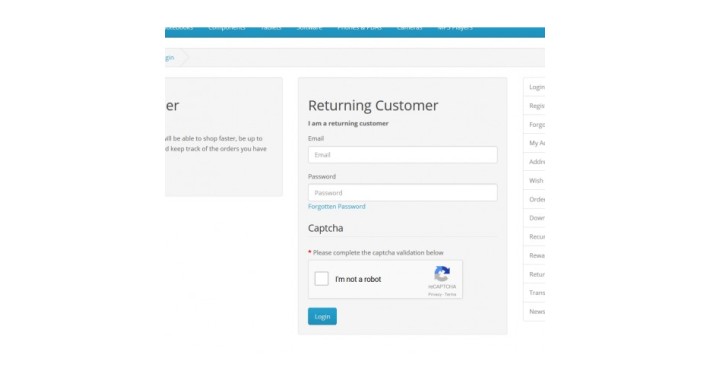Open MP3 Players in the navigation bar
The image size is (710, 380).
pyautogui.click(x=456, y=28)
